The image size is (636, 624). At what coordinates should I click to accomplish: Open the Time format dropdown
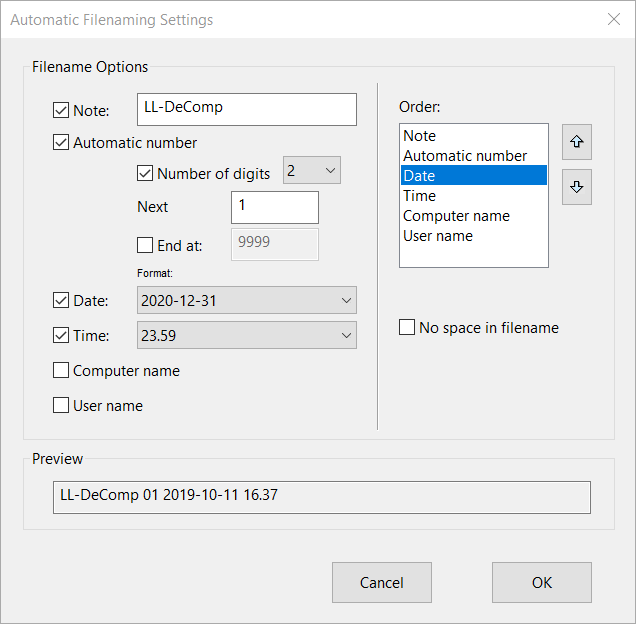tap(246, 336)
